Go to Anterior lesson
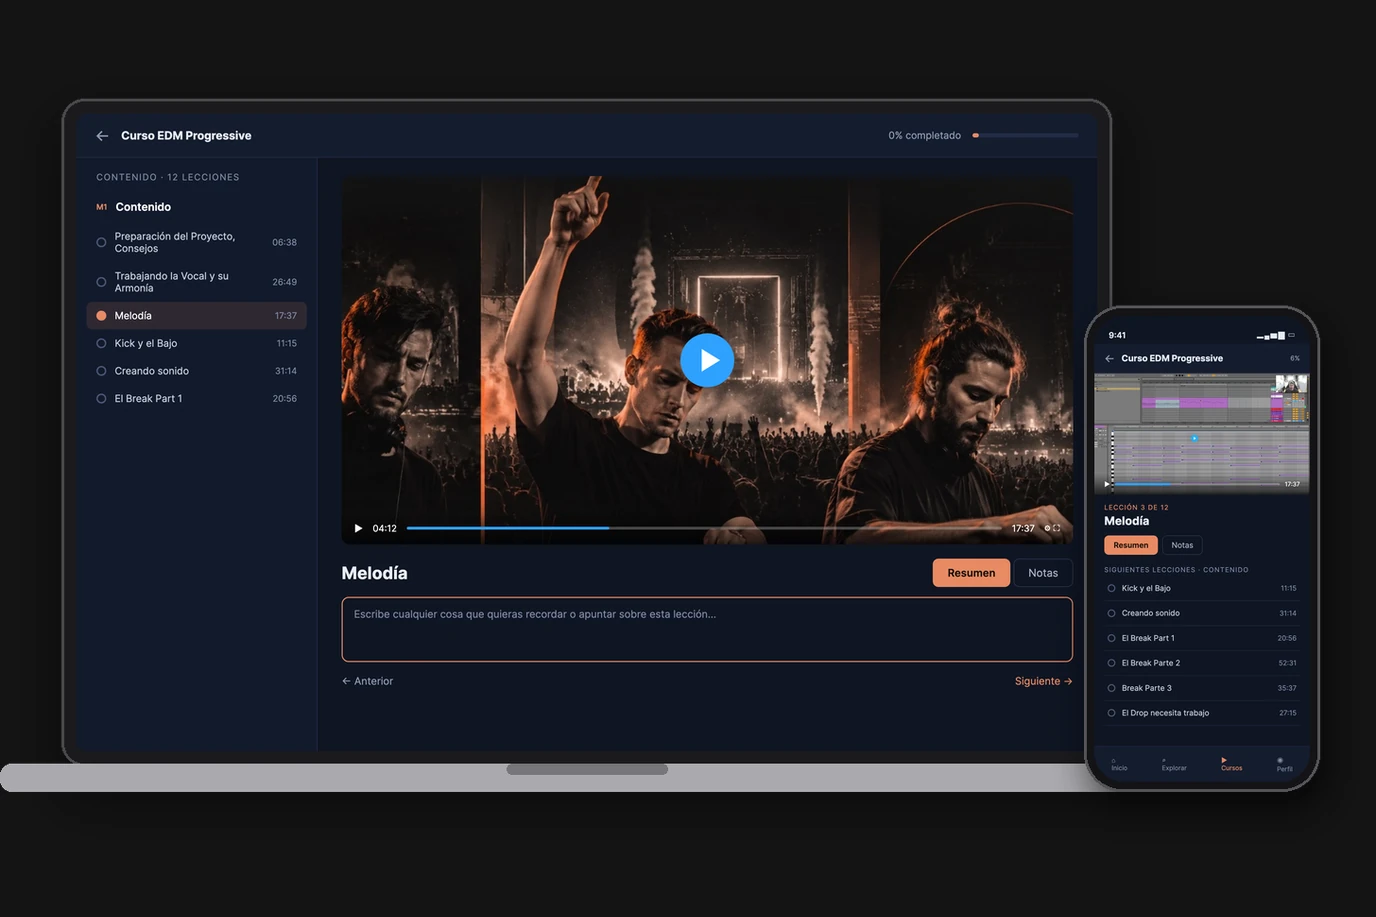1376x917 pixels. 367,681
